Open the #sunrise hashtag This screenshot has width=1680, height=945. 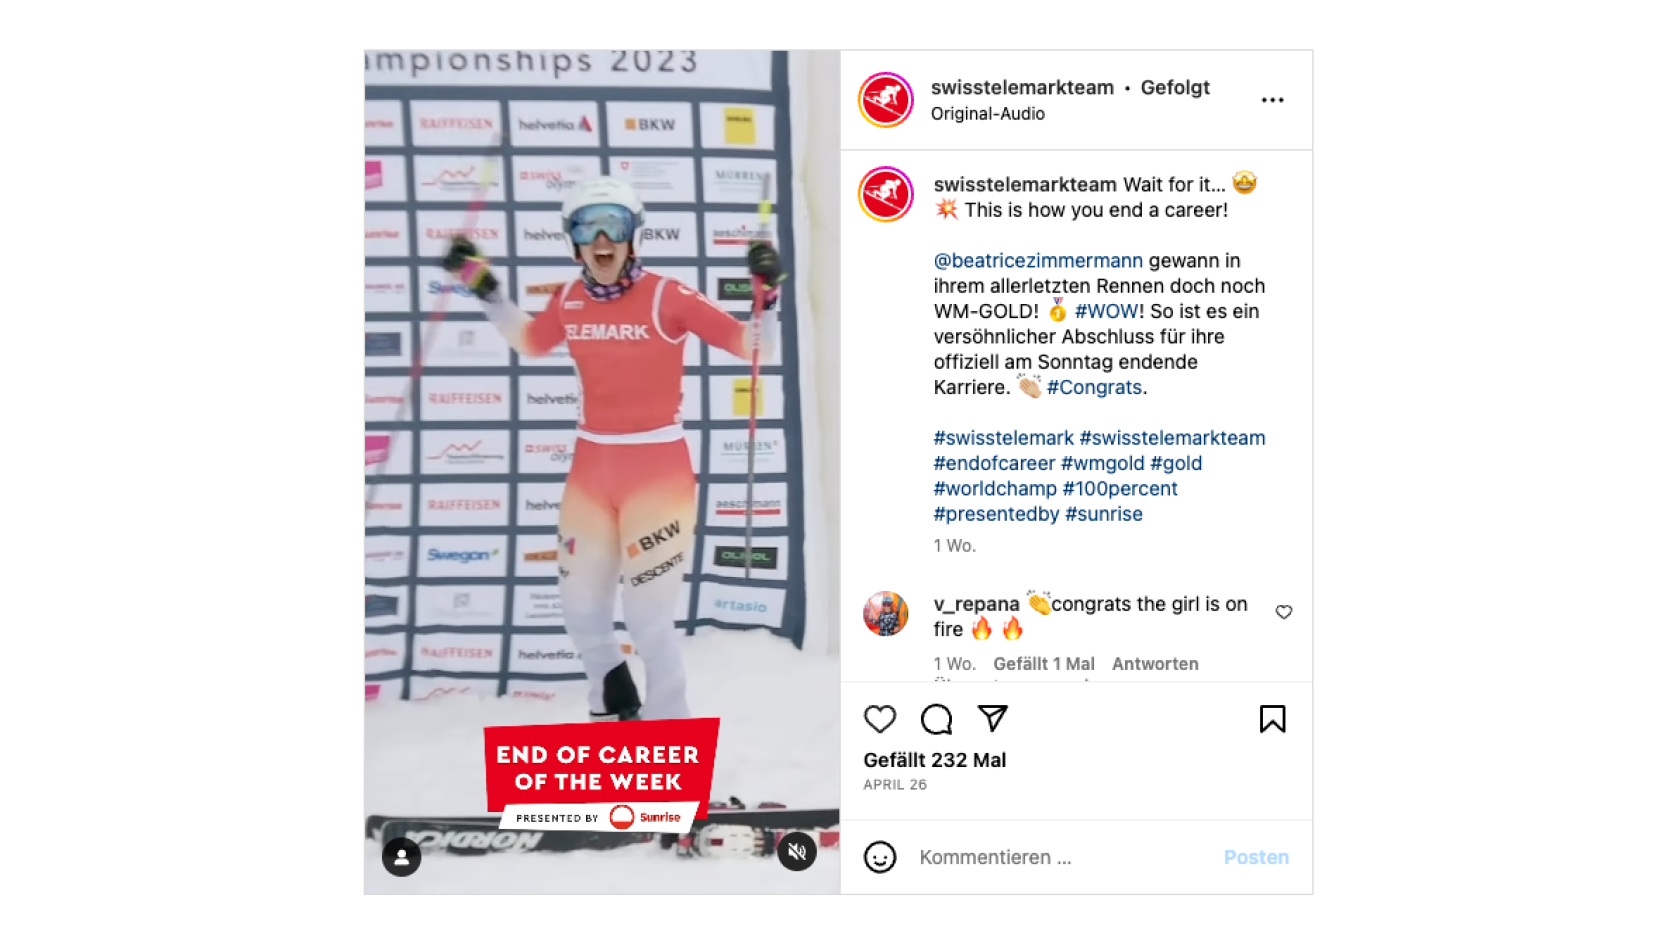coord(1104,514)
